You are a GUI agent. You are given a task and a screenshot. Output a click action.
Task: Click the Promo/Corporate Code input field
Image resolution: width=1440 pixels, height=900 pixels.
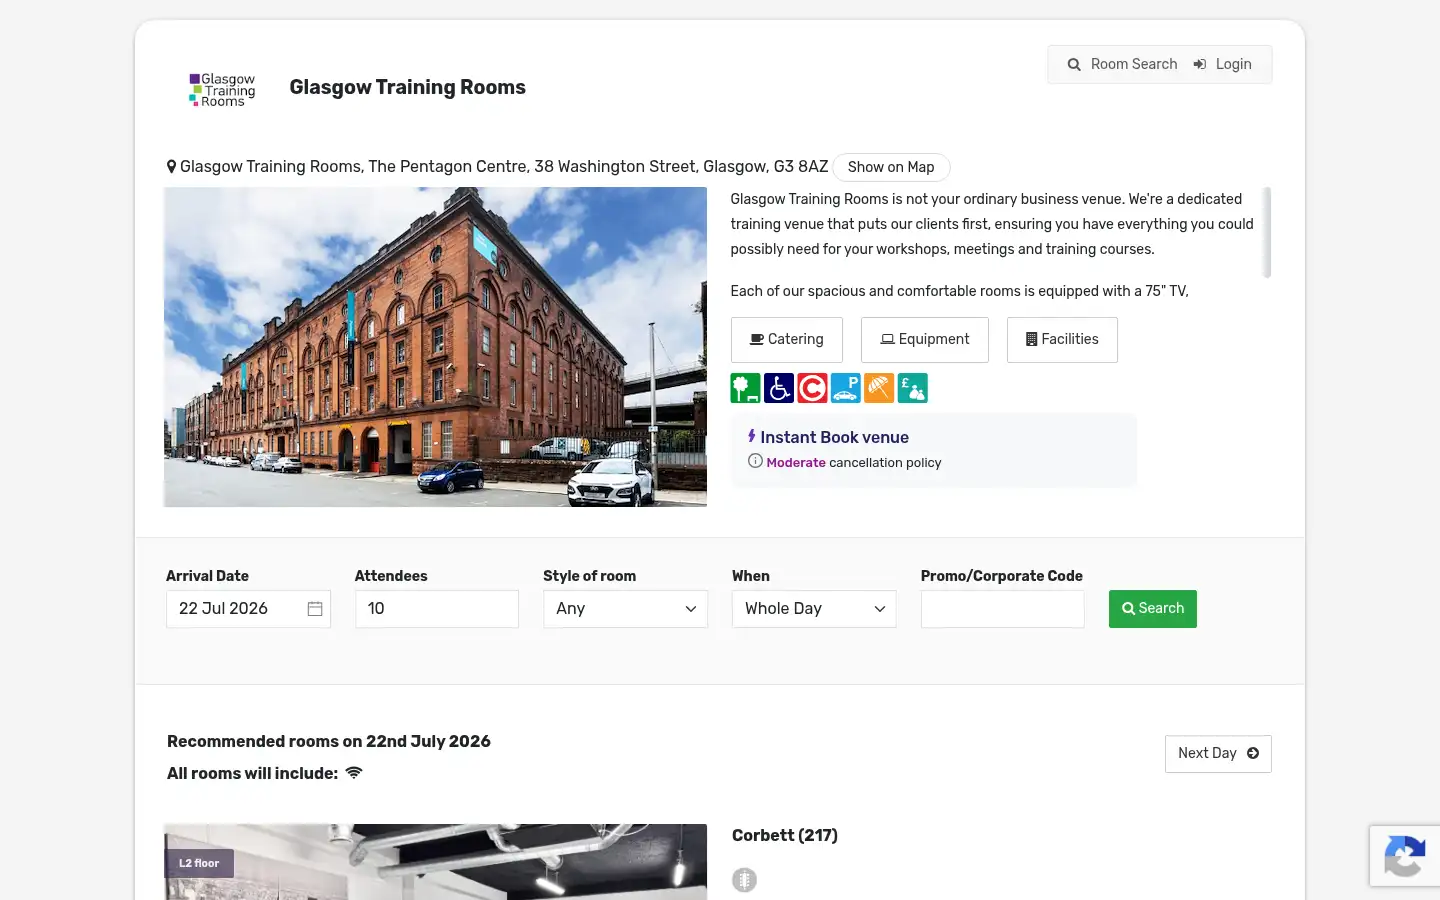pyautogui.click(x=1003, y=609)
